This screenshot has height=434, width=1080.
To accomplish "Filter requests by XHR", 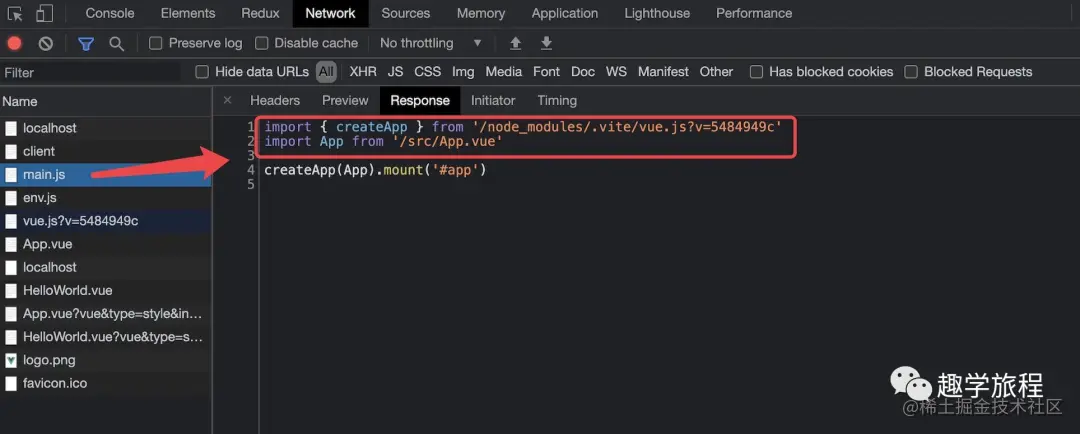I will pyautogui.click(x=363, y=72).
